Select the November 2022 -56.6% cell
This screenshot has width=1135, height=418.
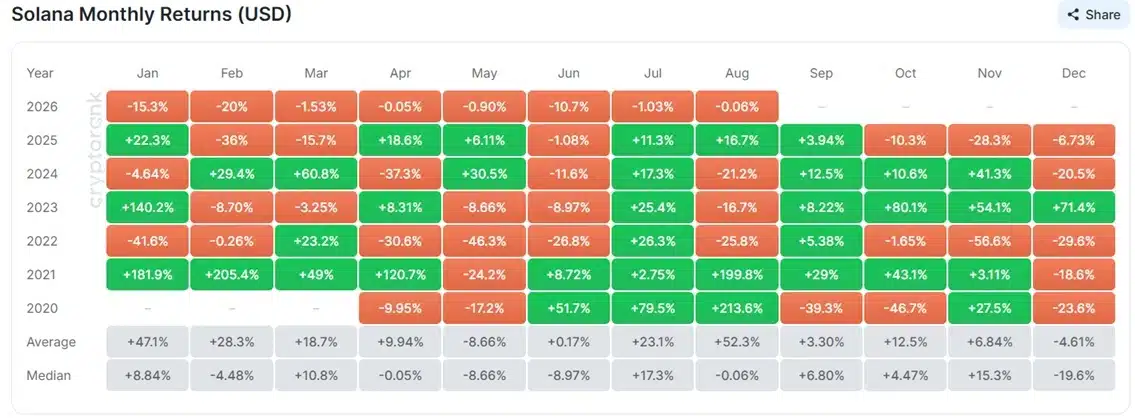click(x=990, y=241)
